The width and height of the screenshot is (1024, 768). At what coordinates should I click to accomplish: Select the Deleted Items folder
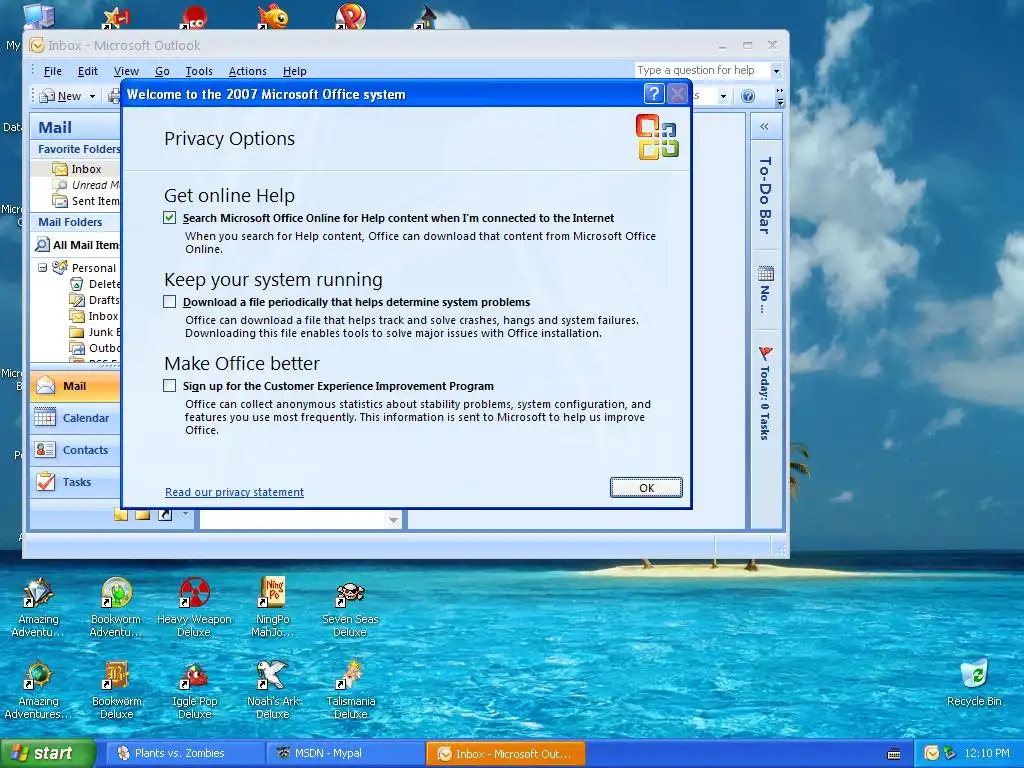95,284
